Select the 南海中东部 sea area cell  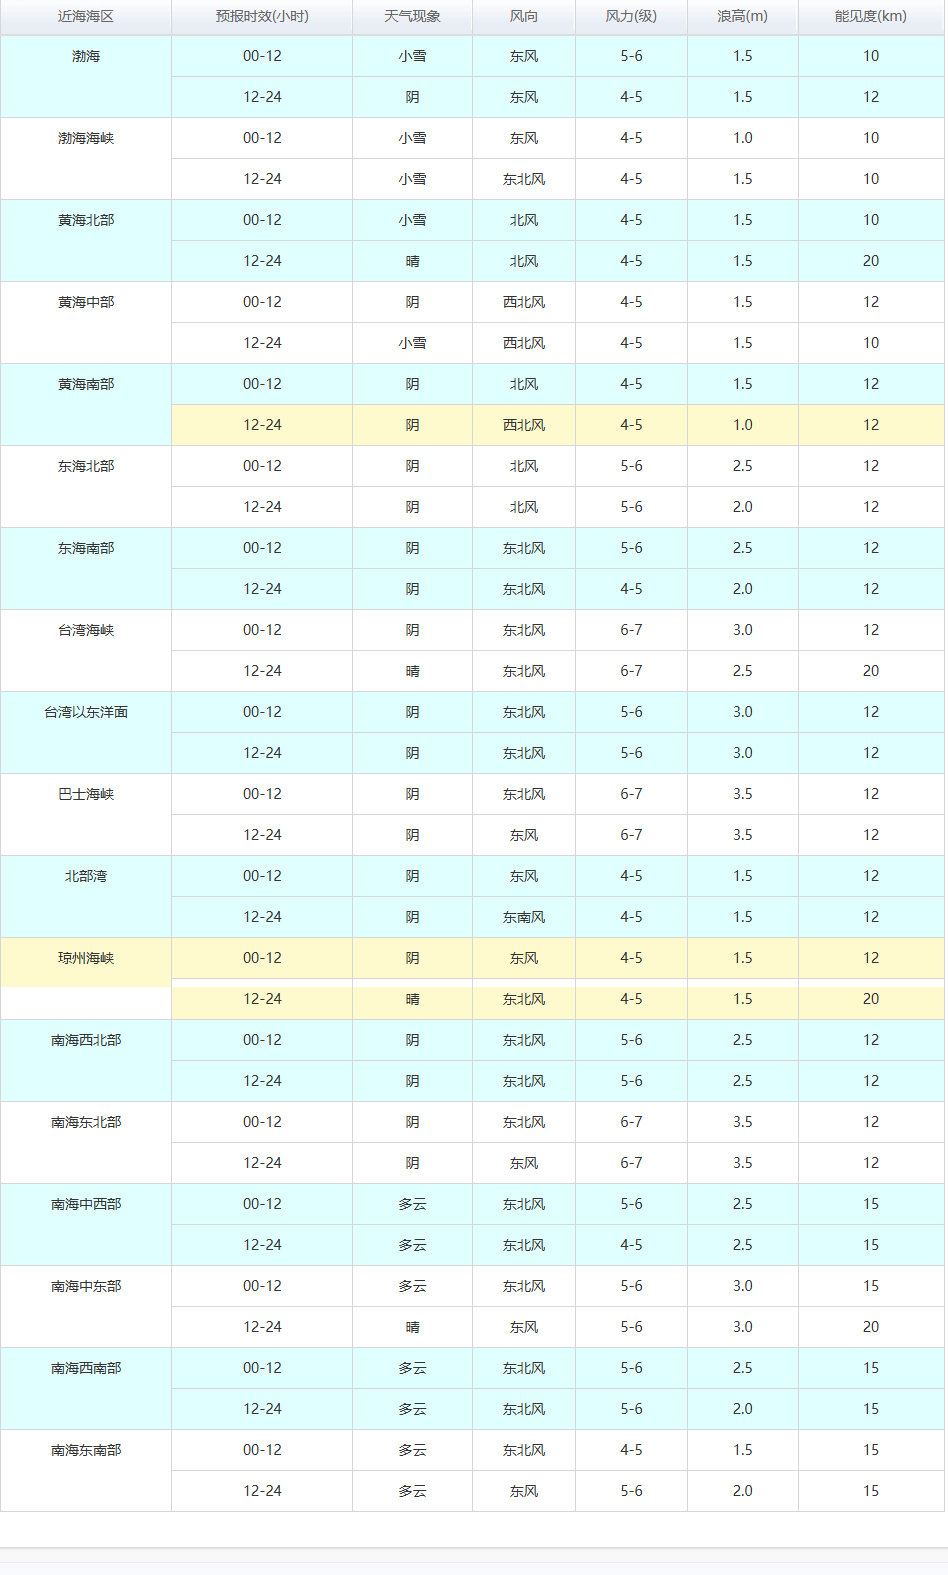(x=86, y=1287)
